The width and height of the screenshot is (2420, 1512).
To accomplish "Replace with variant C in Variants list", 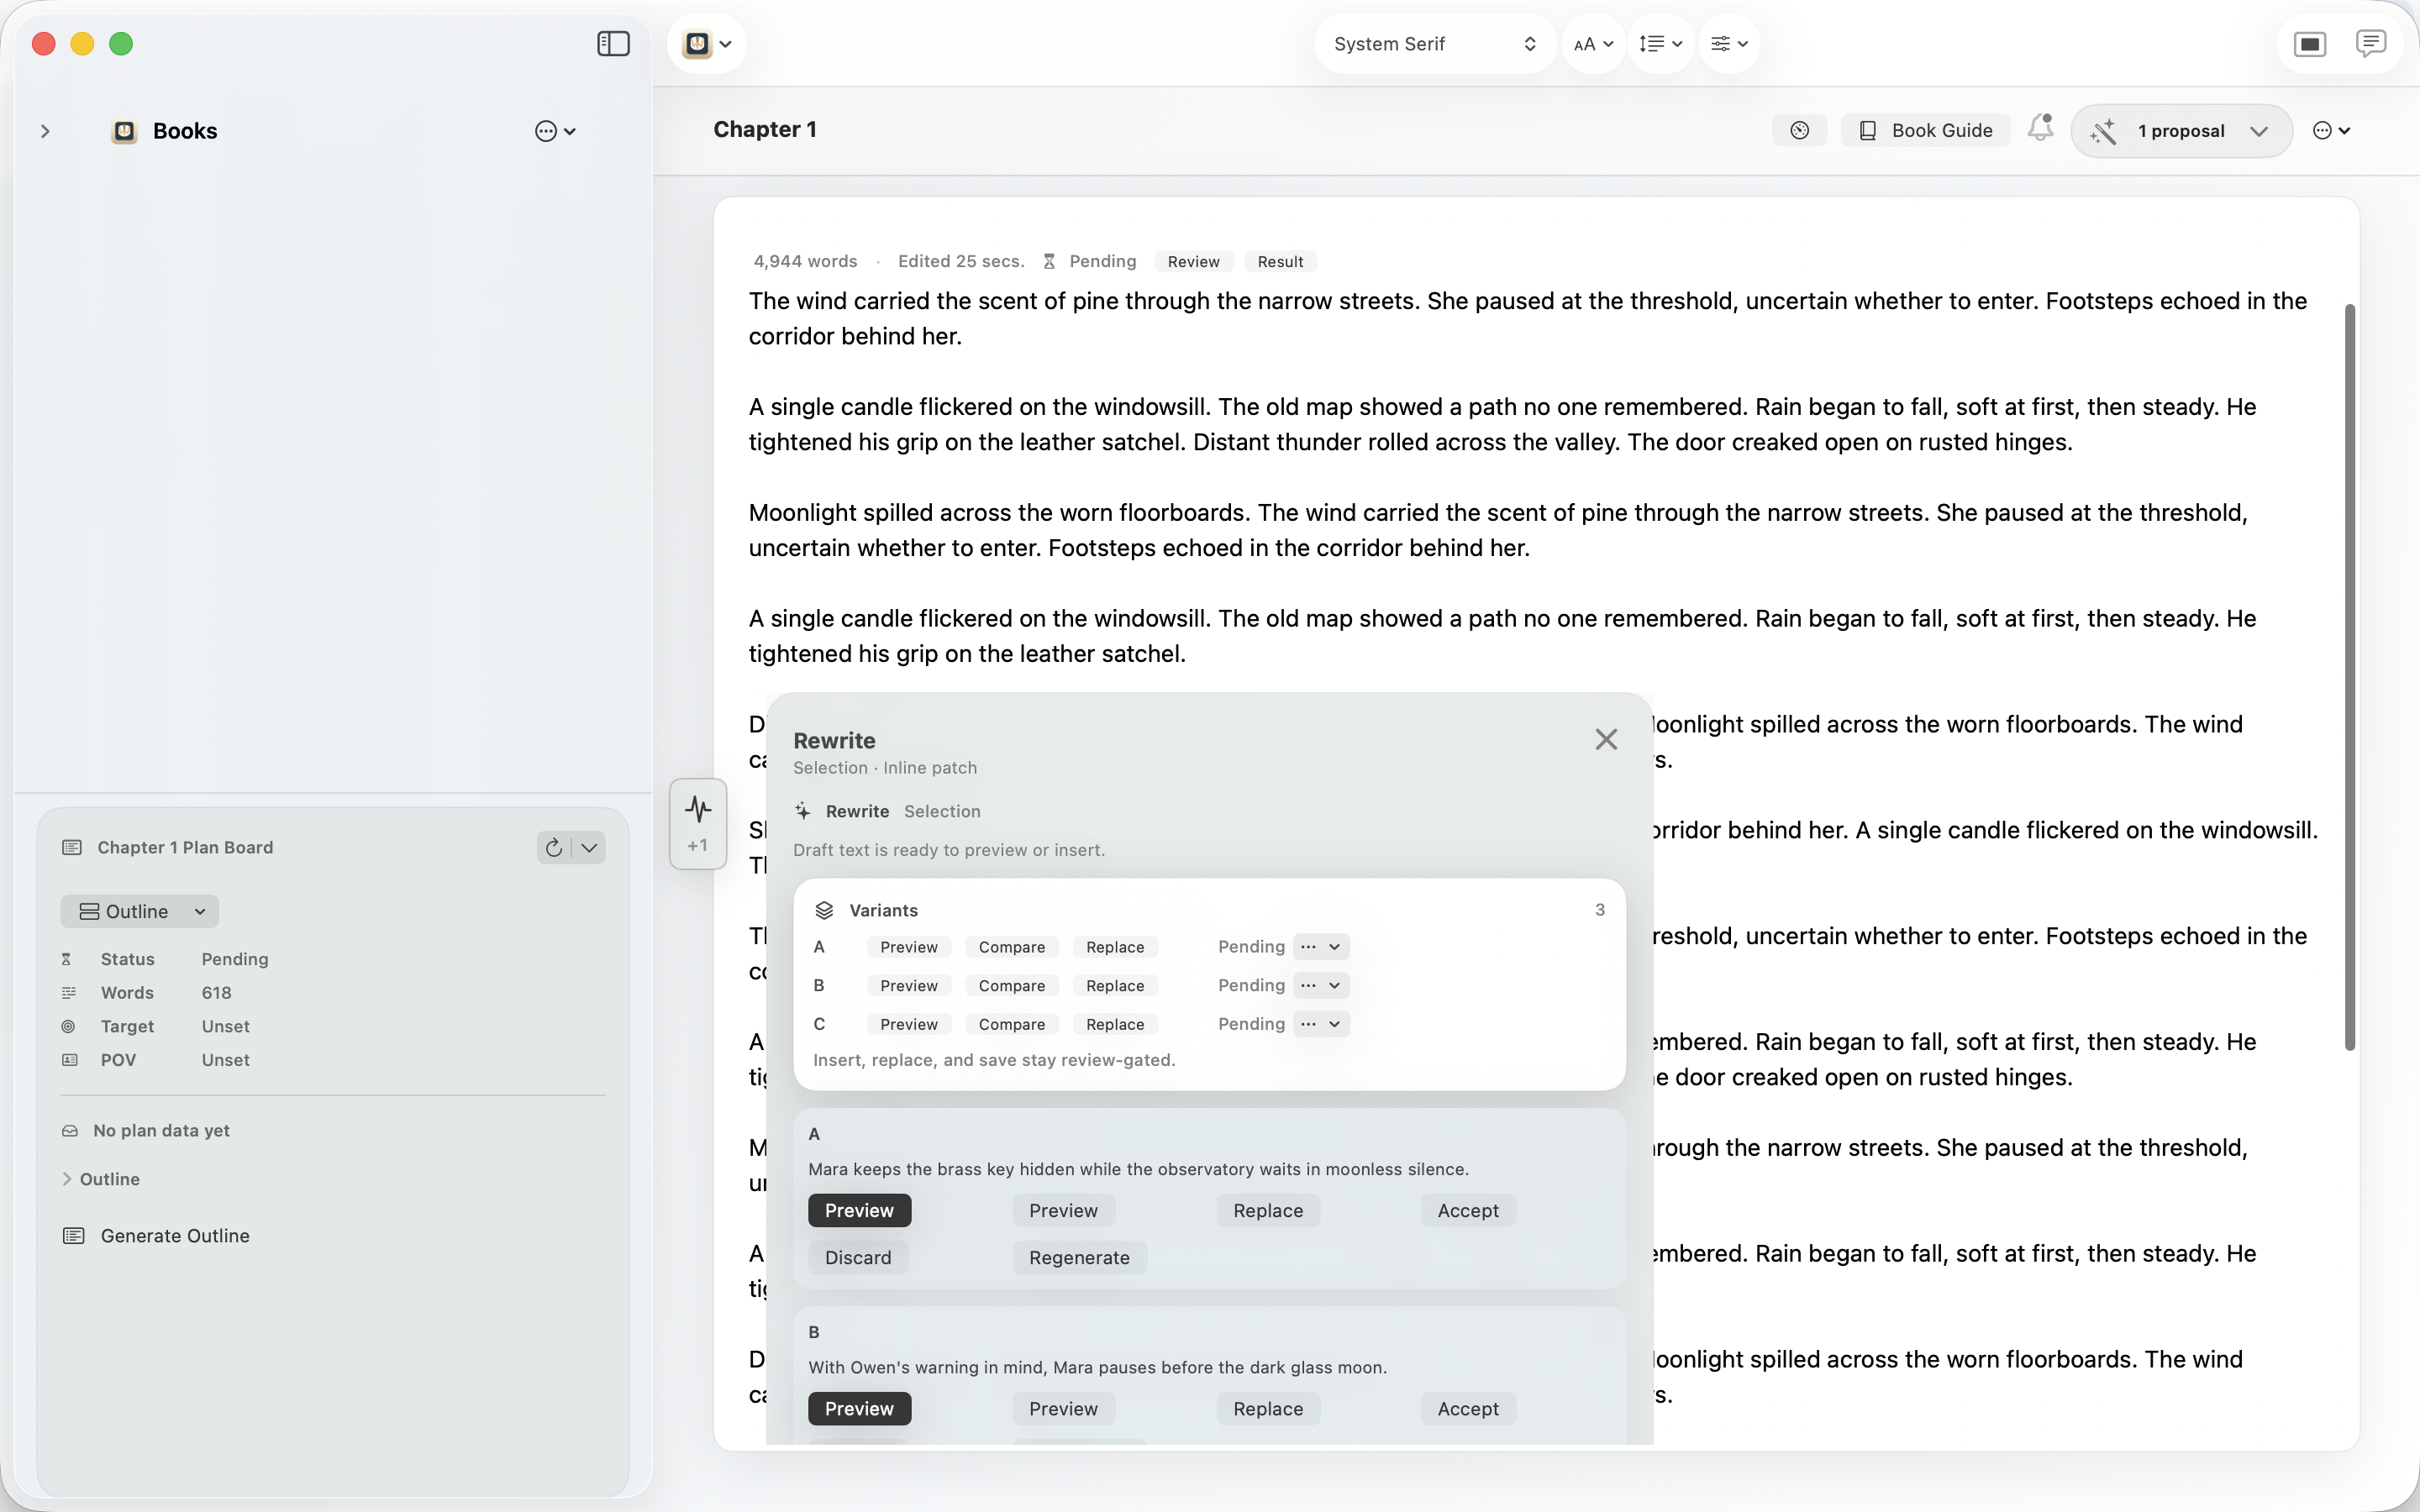I will (x=1115, y=1024).
